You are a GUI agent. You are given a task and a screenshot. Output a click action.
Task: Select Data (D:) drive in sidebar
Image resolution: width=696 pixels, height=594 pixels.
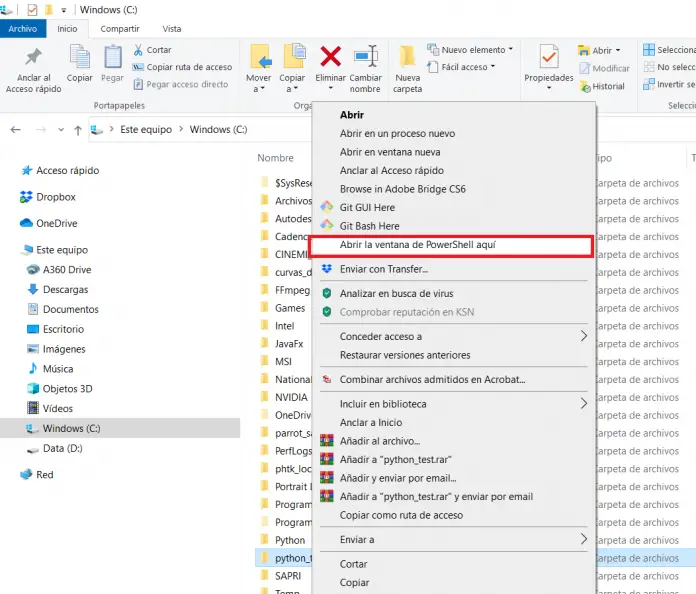pos(62,449)
